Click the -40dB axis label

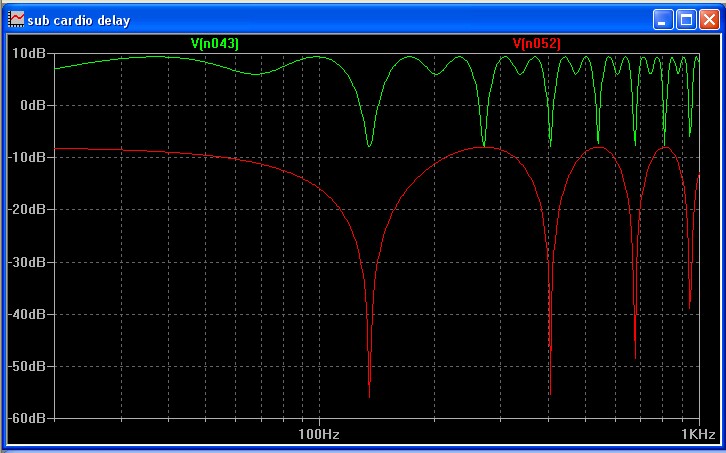(27, 314)
